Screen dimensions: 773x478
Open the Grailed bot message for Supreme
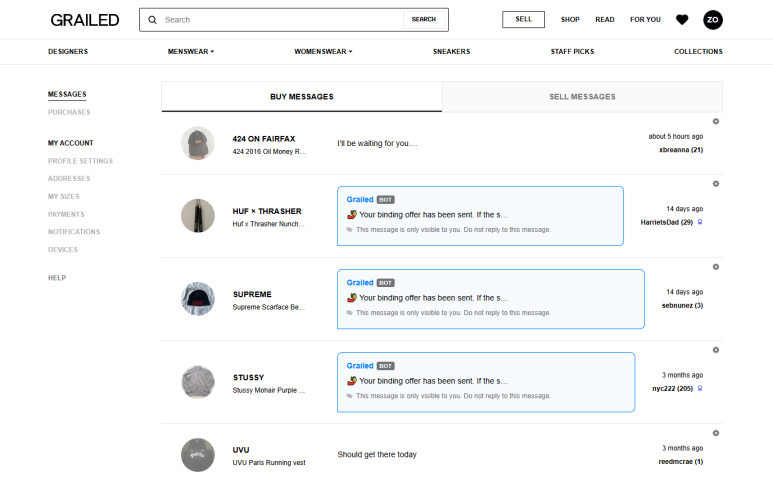pos(491,299)
